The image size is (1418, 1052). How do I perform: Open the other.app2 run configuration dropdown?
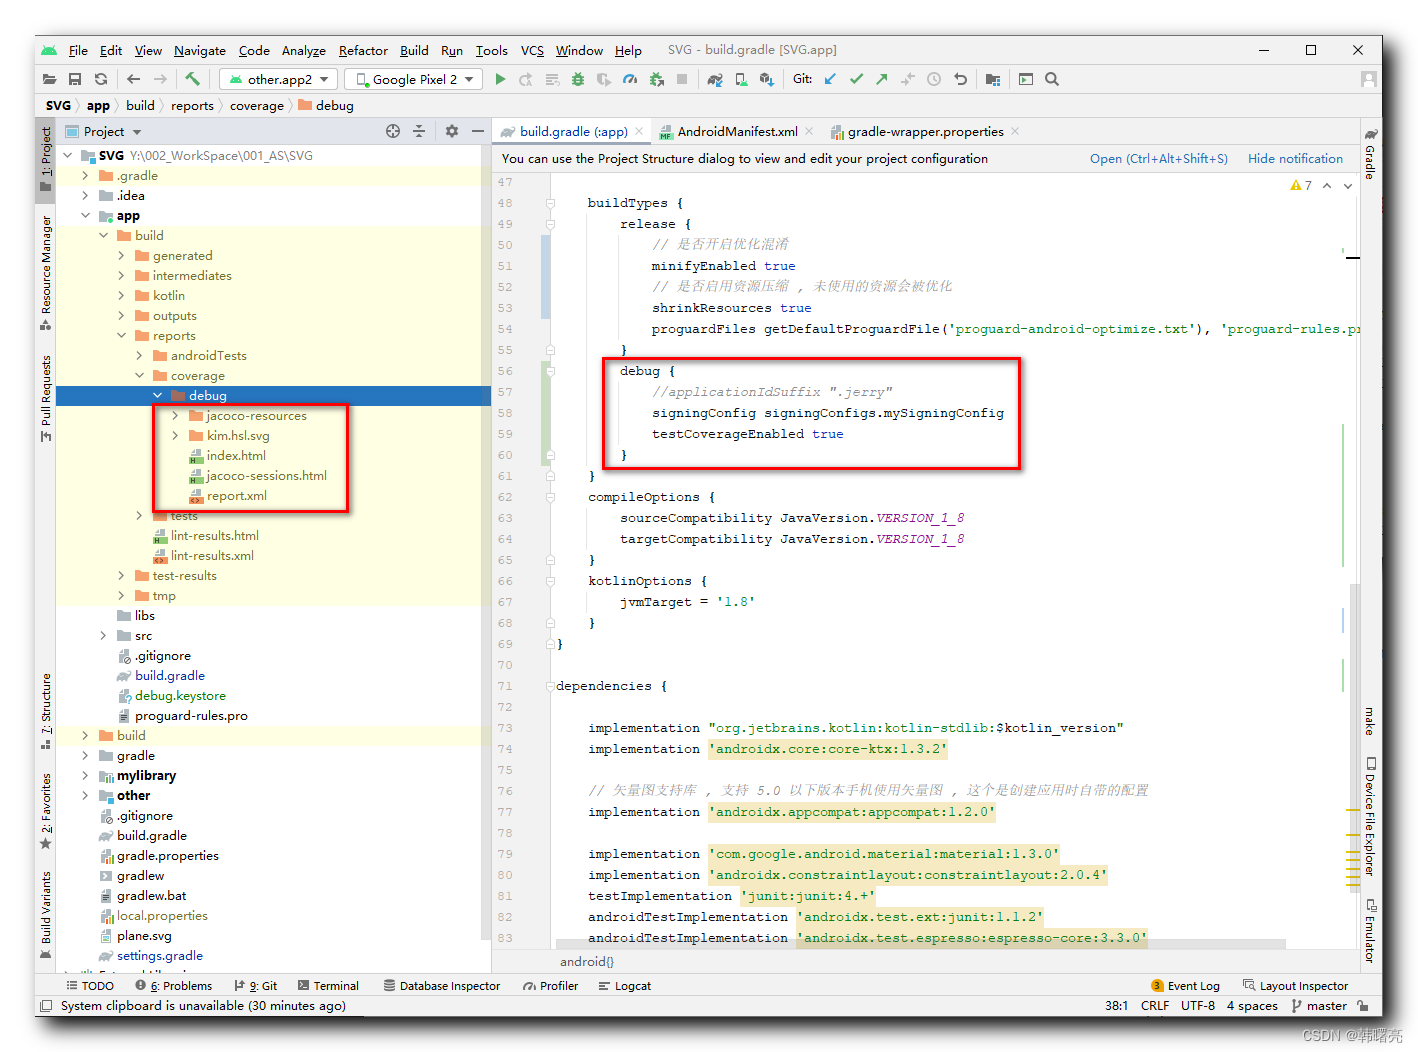[279, 79]
